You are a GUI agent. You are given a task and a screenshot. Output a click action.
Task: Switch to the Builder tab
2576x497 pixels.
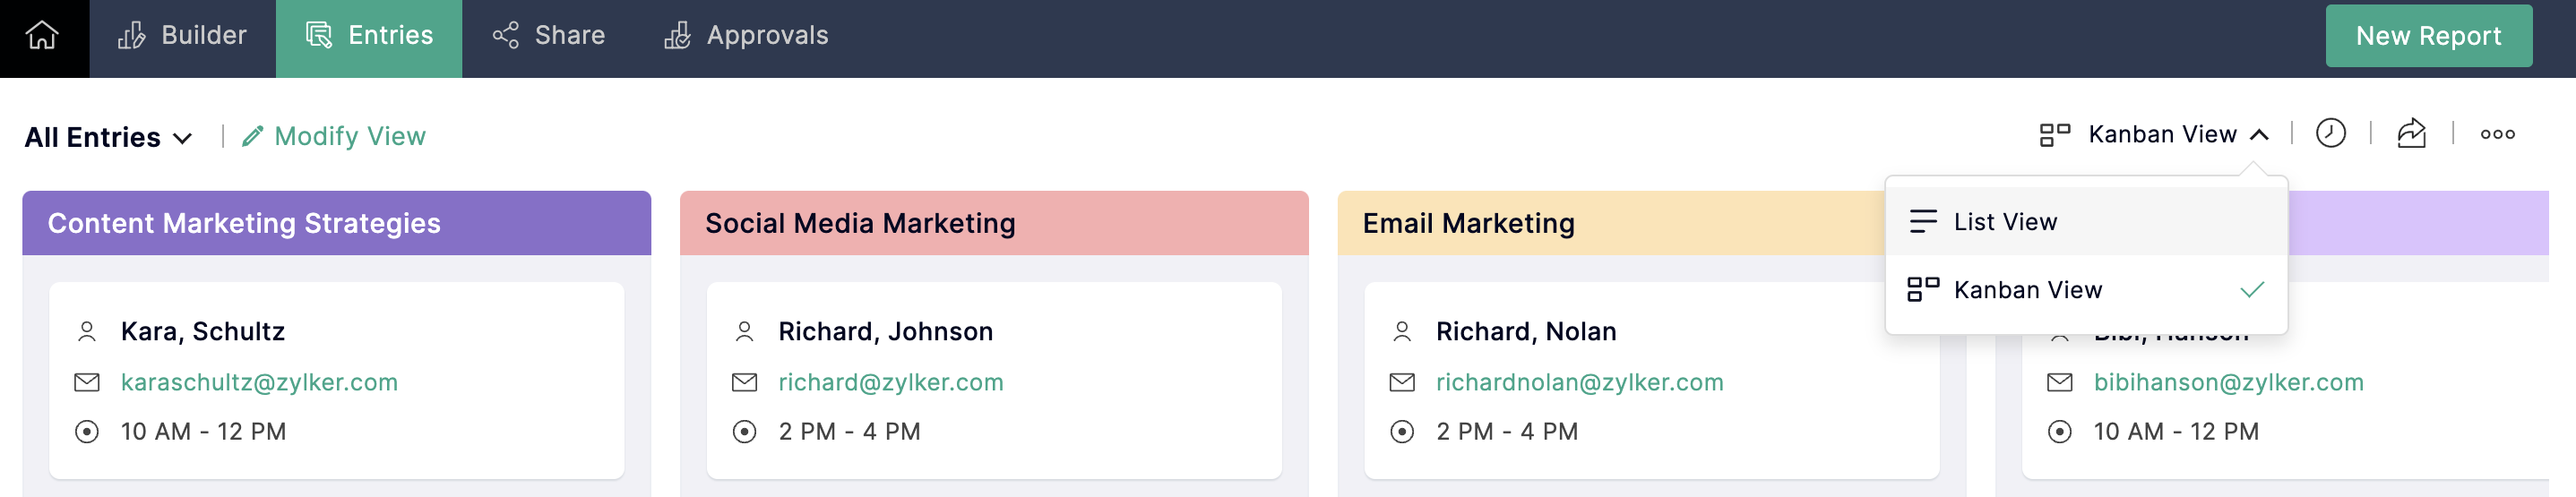point(182,37)
